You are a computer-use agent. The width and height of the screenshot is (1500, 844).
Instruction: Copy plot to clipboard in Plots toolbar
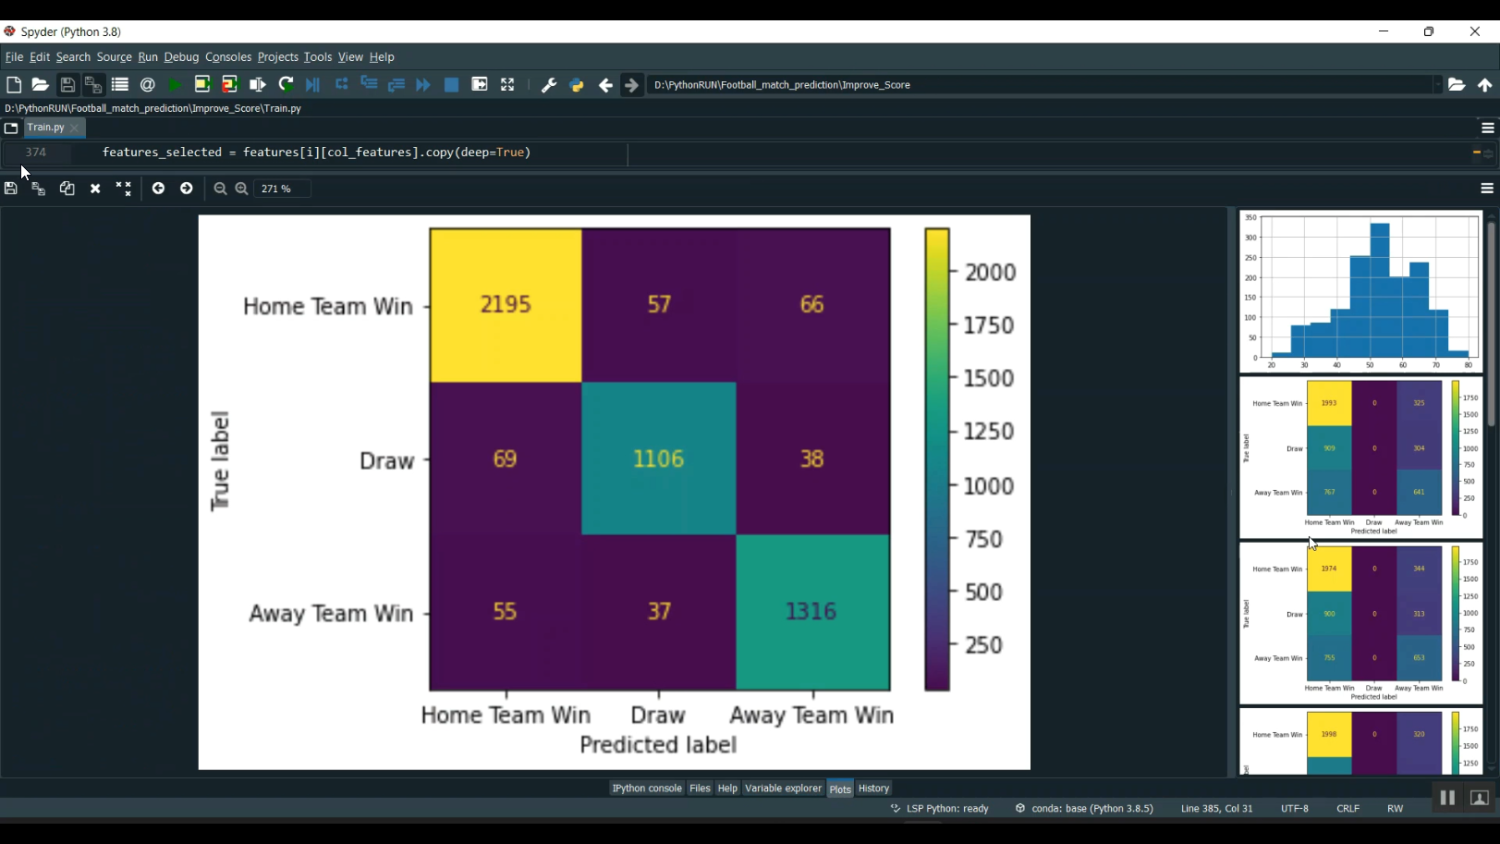(x=66, y=188)
